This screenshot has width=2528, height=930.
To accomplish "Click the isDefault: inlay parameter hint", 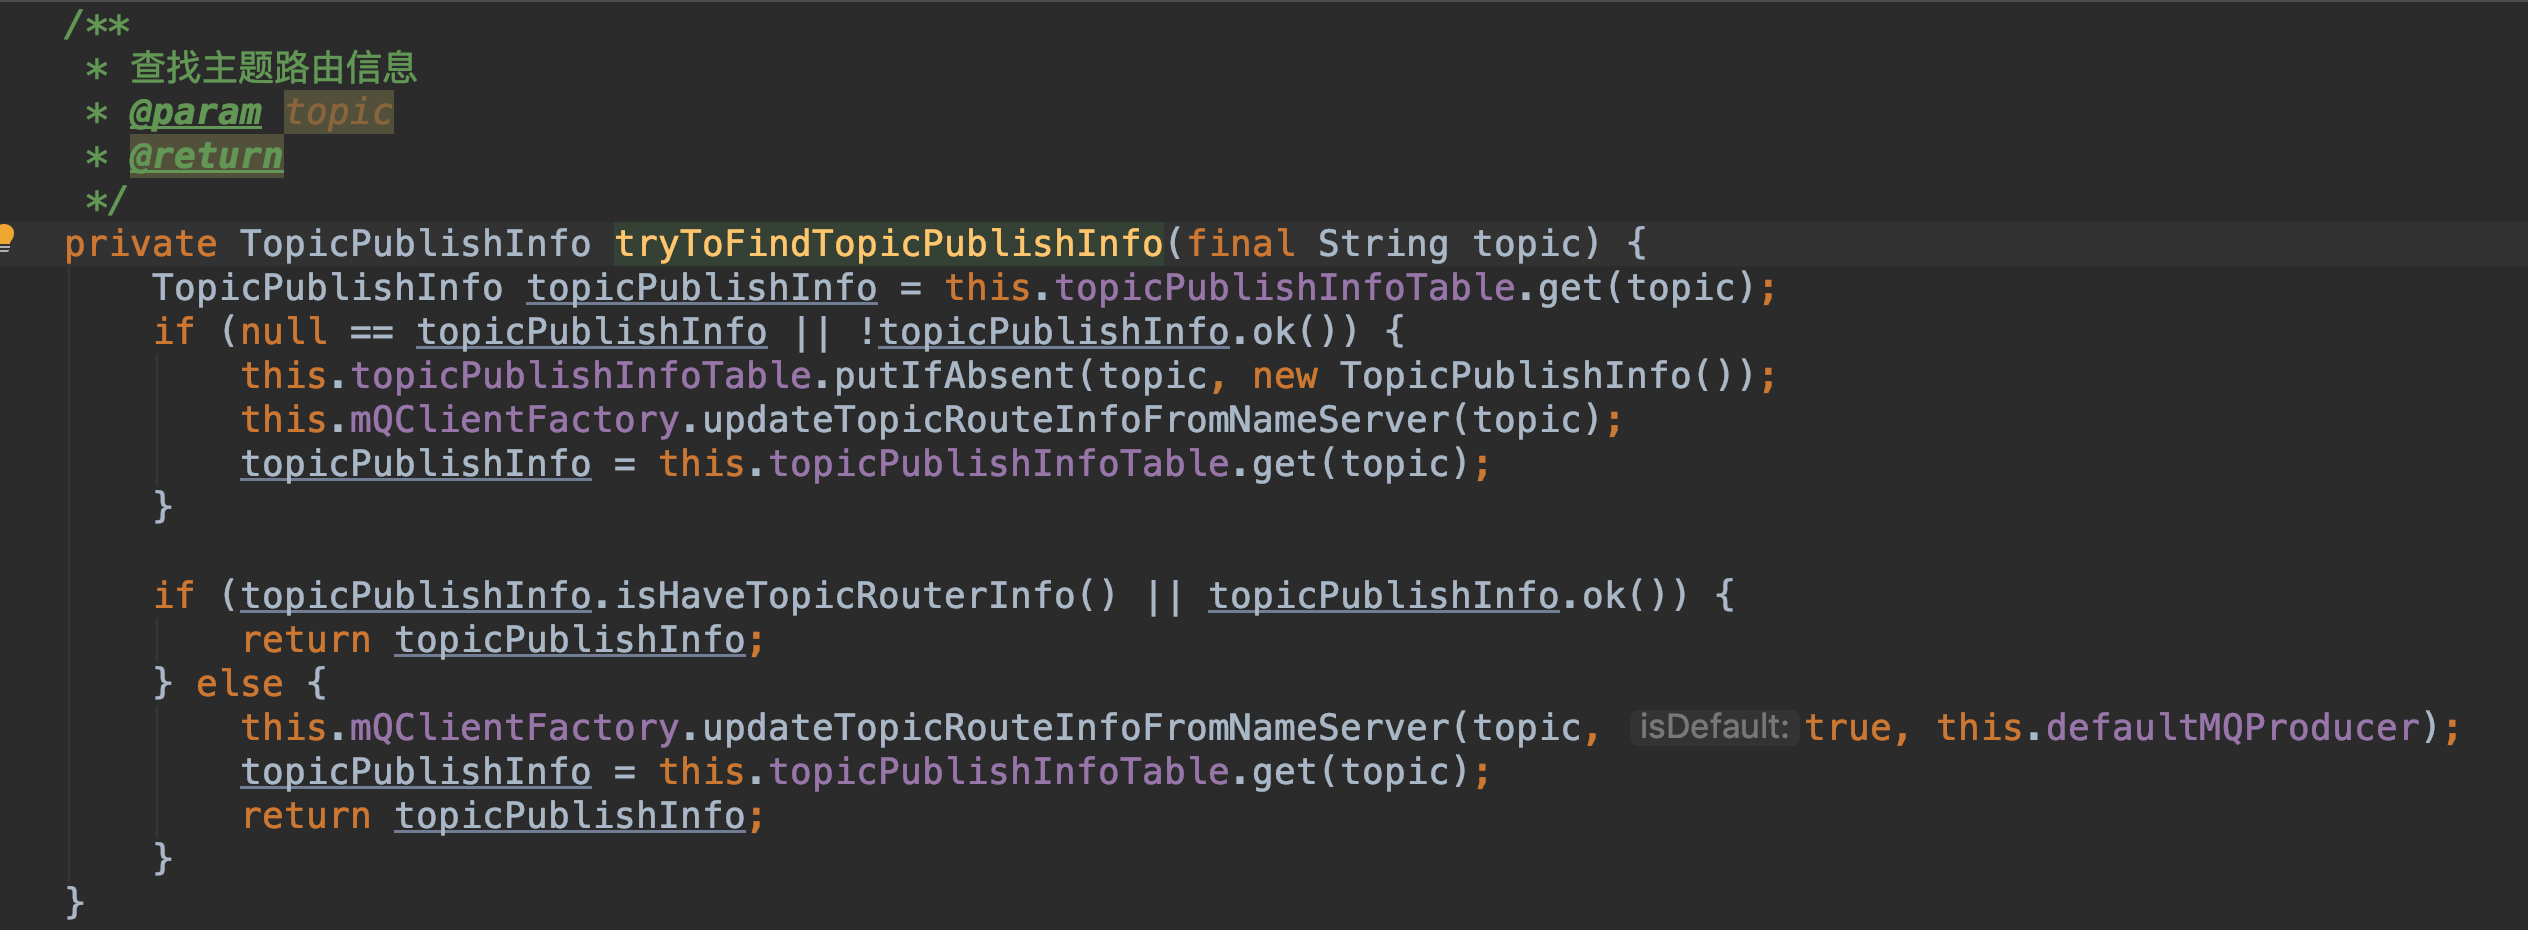I will (1714, 727).
